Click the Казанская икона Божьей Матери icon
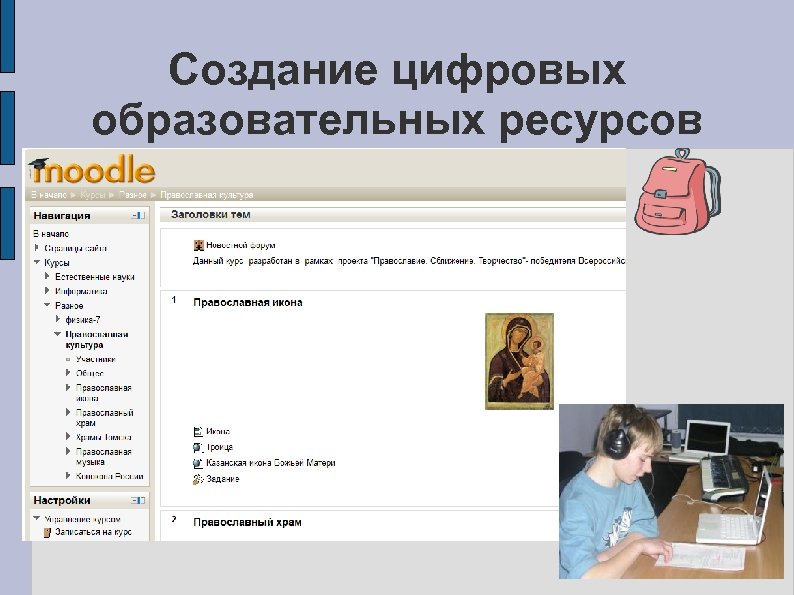 click(198, 463)
